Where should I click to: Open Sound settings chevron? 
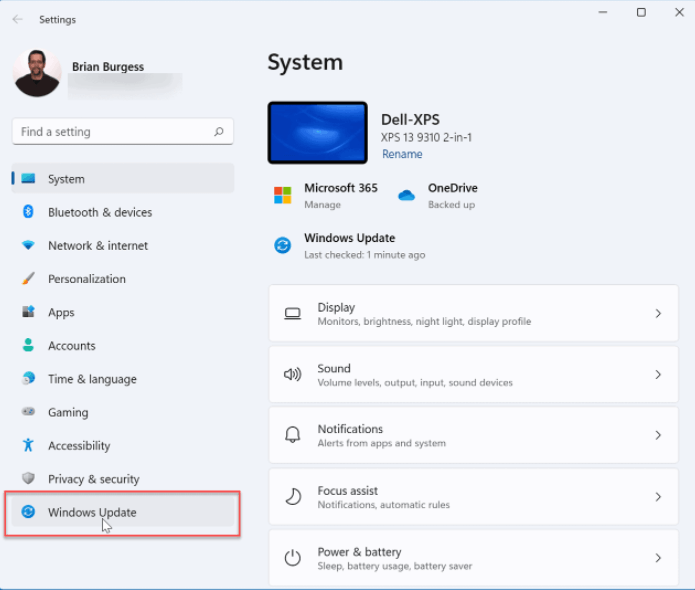(x=658, y=375)
